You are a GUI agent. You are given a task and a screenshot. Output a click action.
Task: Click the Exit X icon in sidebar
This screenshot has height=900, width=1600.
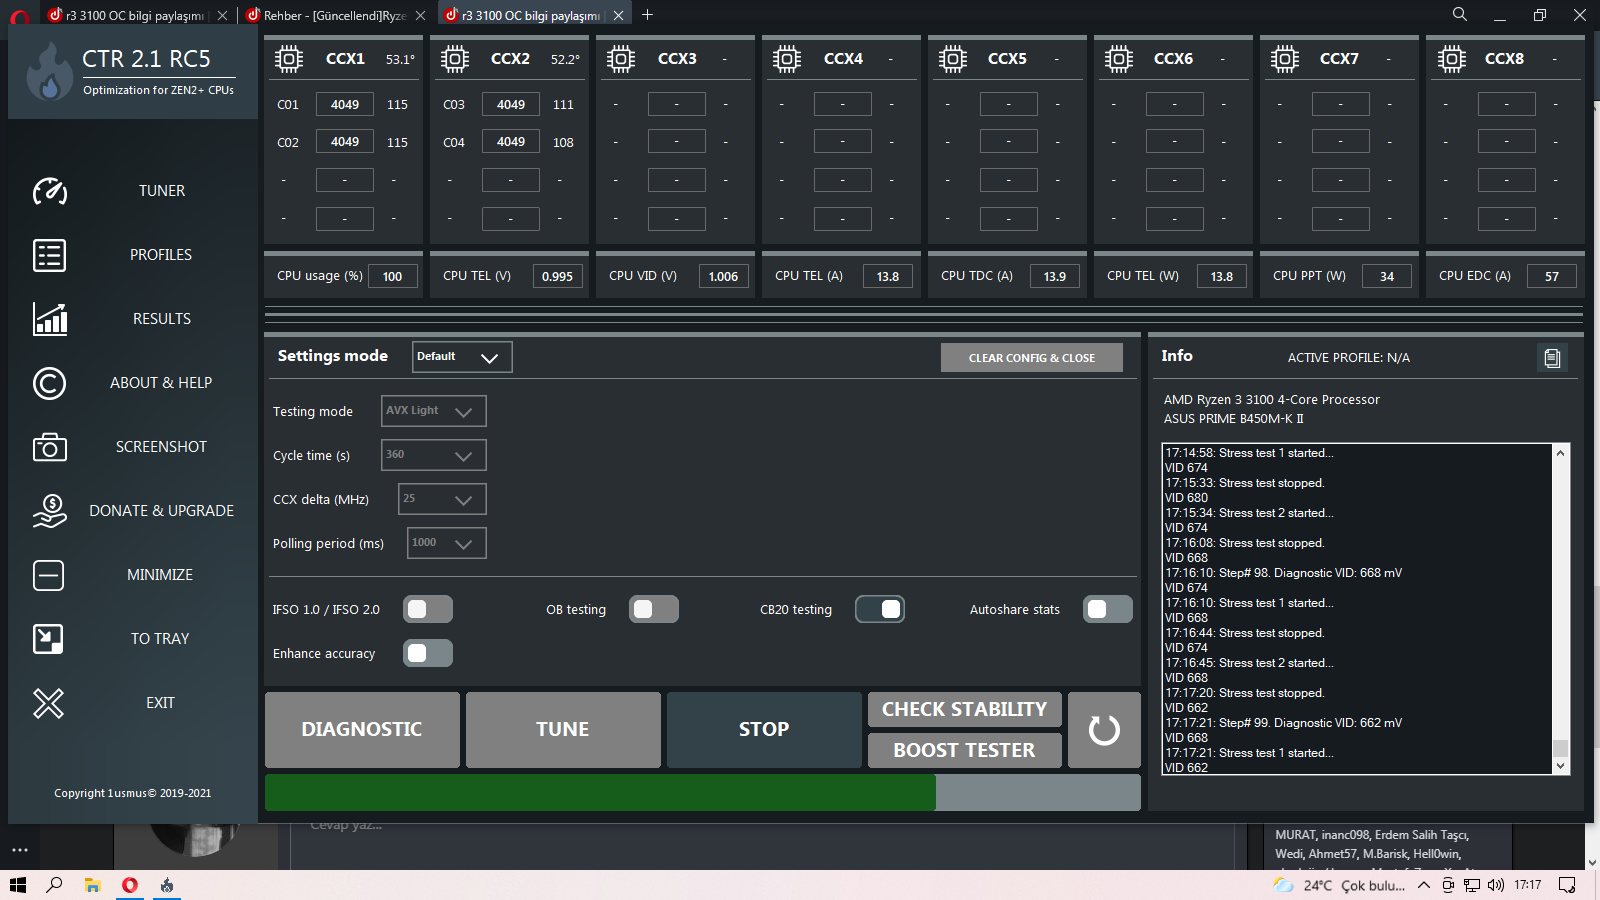[48, 703]
